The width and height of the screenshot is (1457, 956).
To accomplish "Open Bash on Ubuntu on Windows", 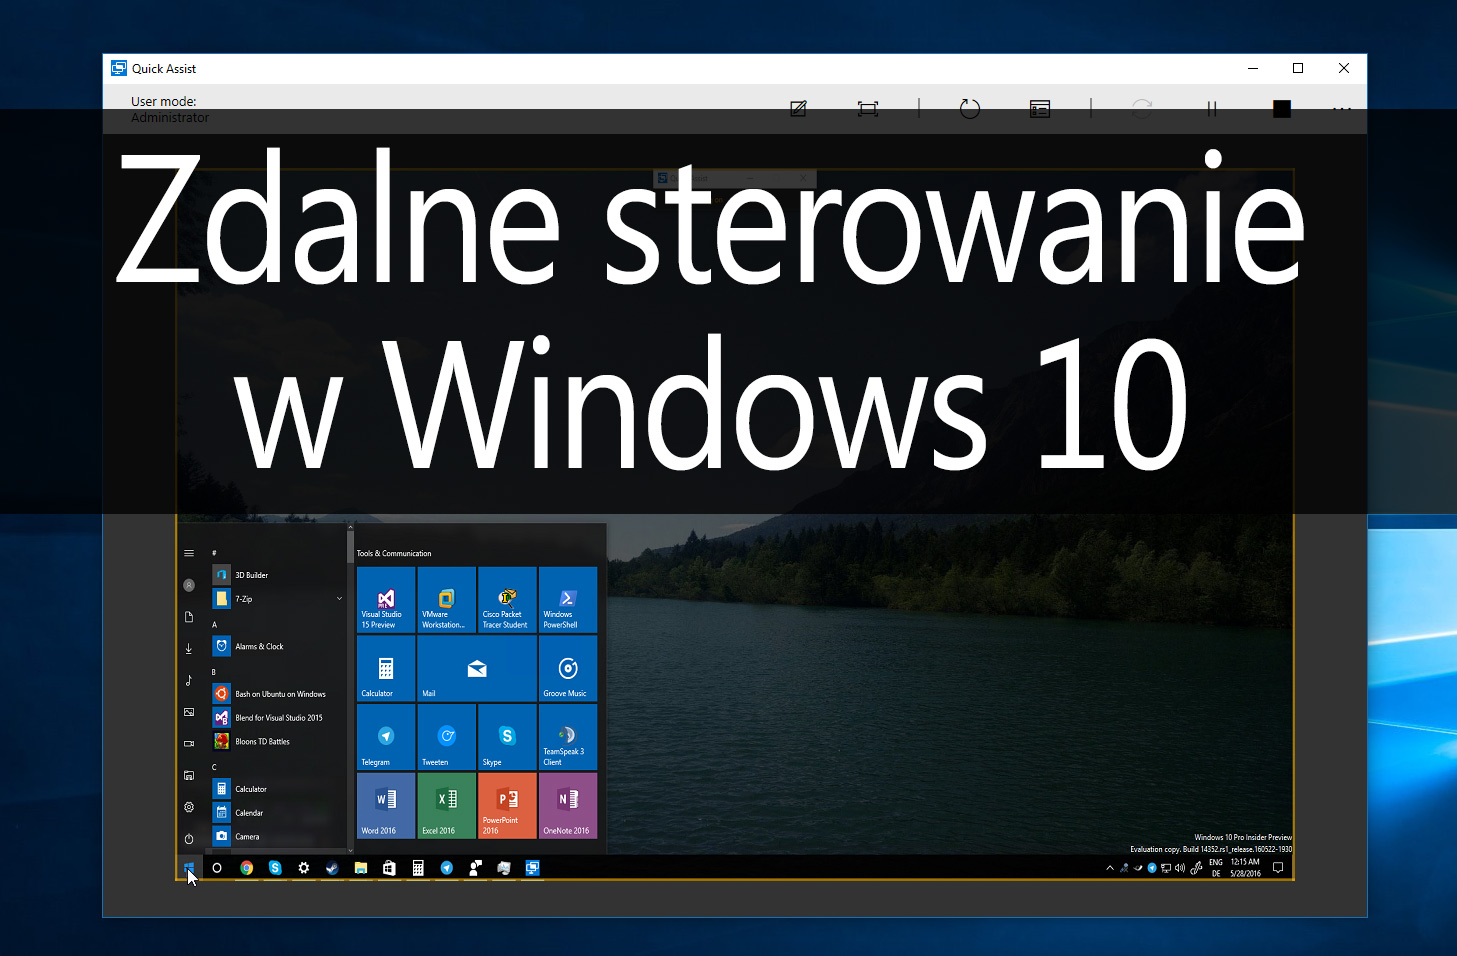I will click(x=277, y=694).
